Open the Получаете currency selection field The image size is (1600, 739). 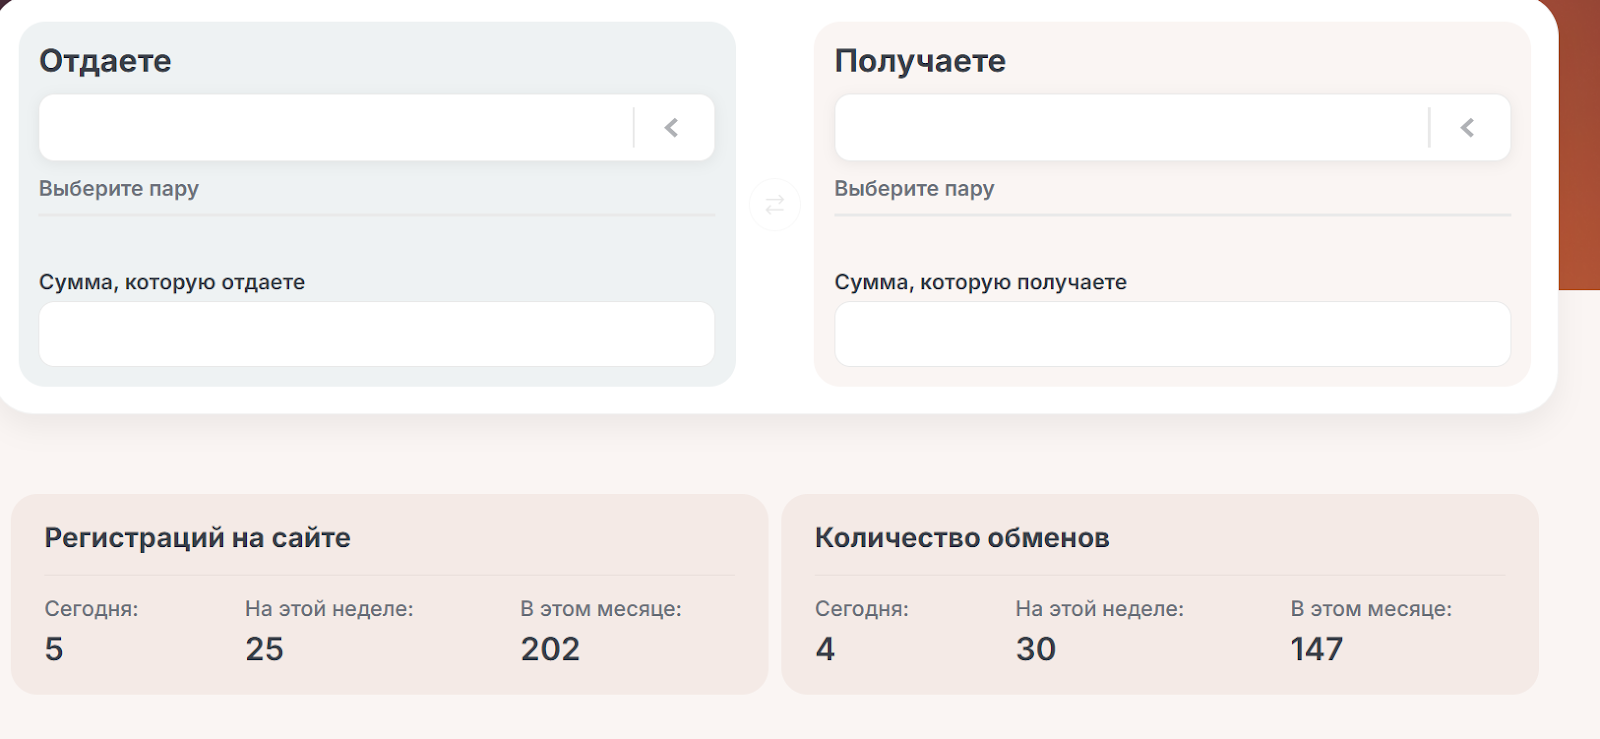1130,128
